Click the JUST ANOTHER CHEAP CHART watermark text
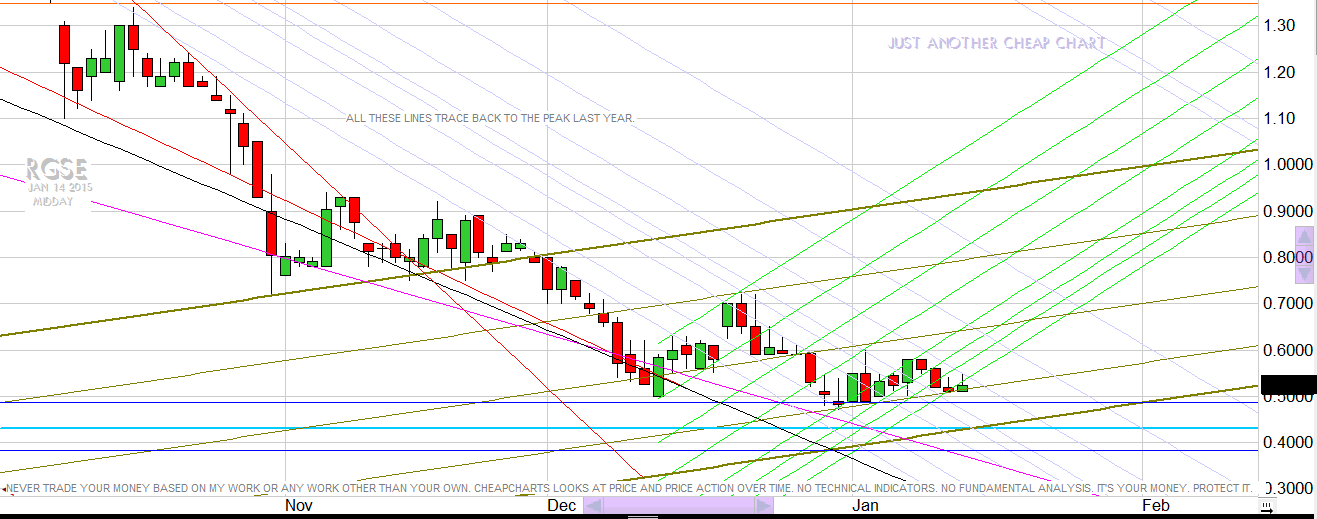 (x=996, y=44)
